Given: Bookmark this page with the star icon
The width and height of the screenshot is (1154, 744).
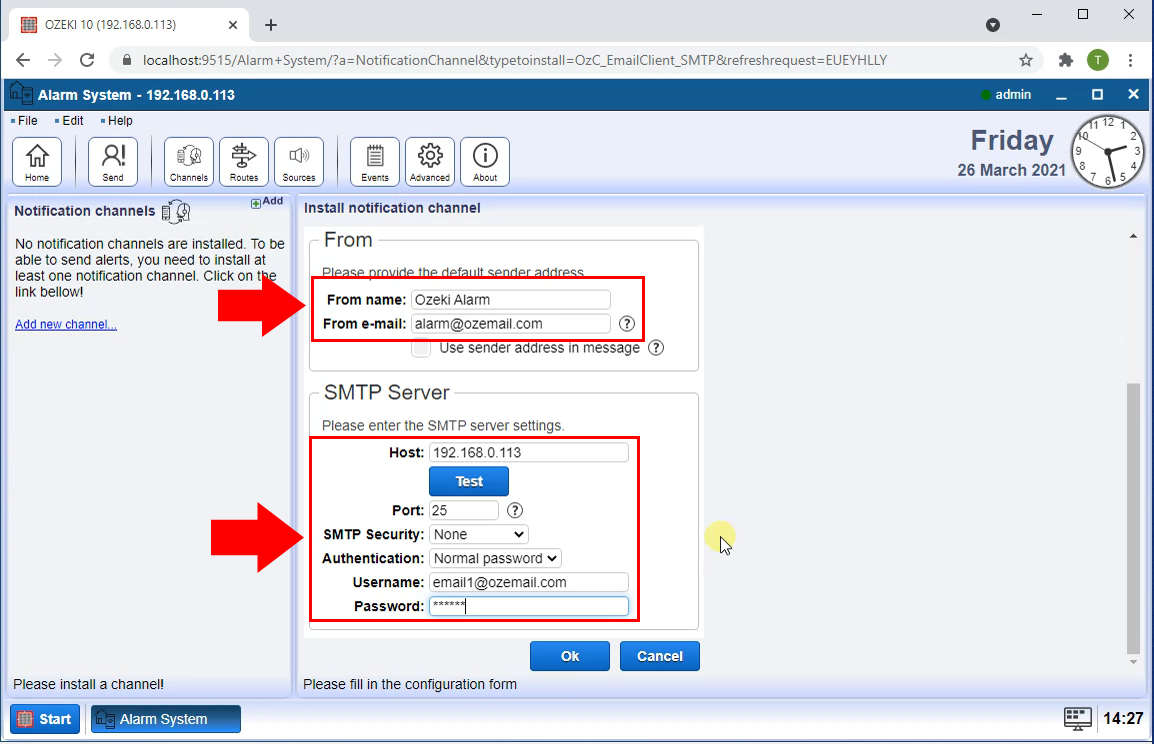Looking at the screenshot, I should tap(1026, 60).
